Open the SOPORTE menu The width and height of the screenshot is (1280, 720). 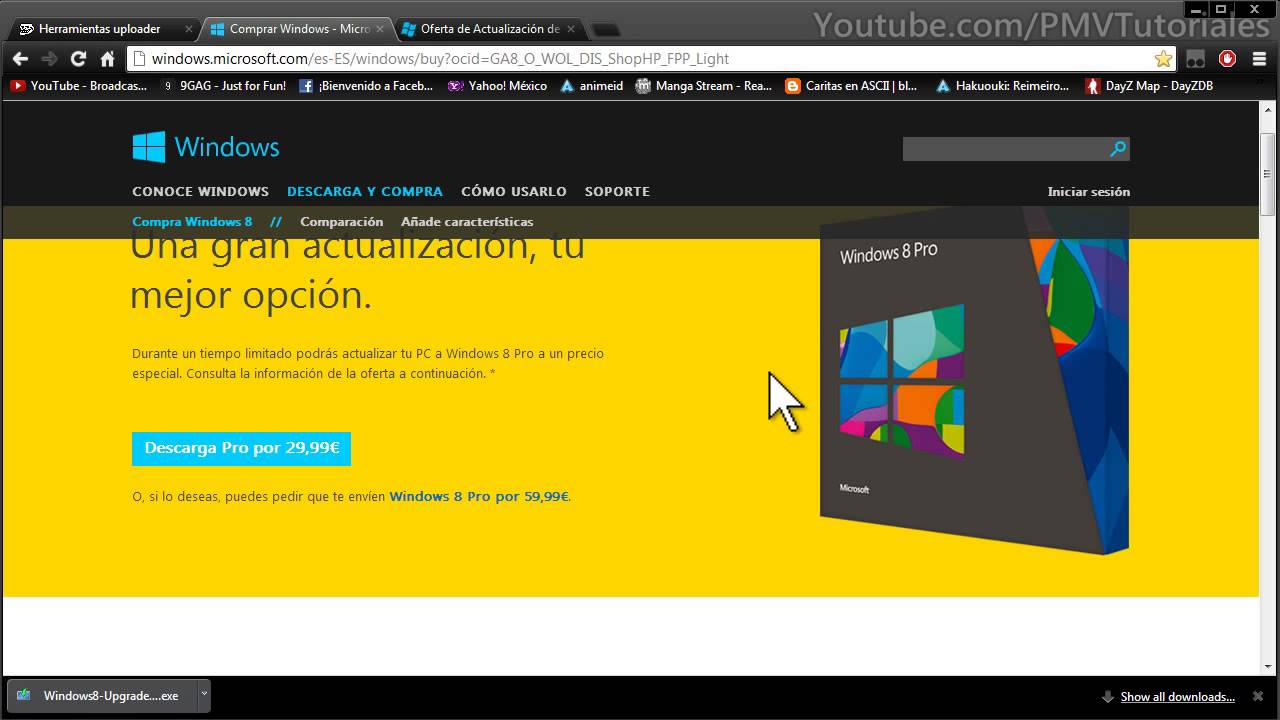pos(617,191)
